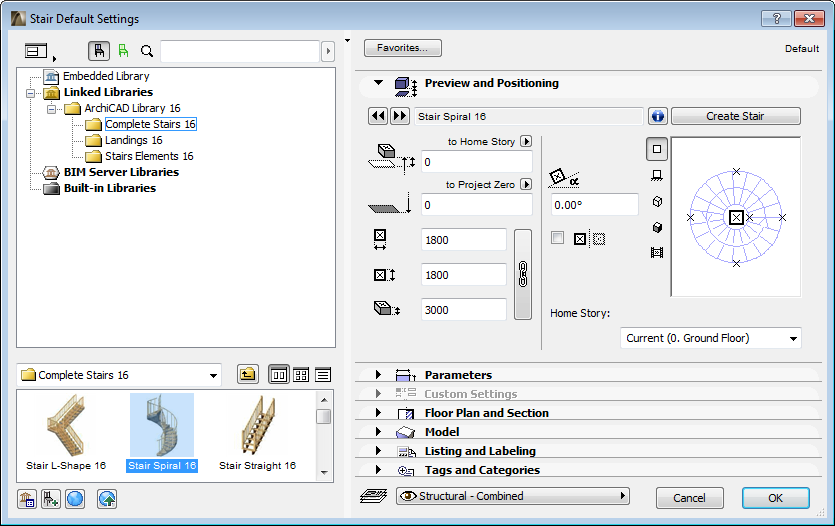This screenshot has width=835, height=526.
Task: Click the home story elevation field
Action: [x=477, y=162]
